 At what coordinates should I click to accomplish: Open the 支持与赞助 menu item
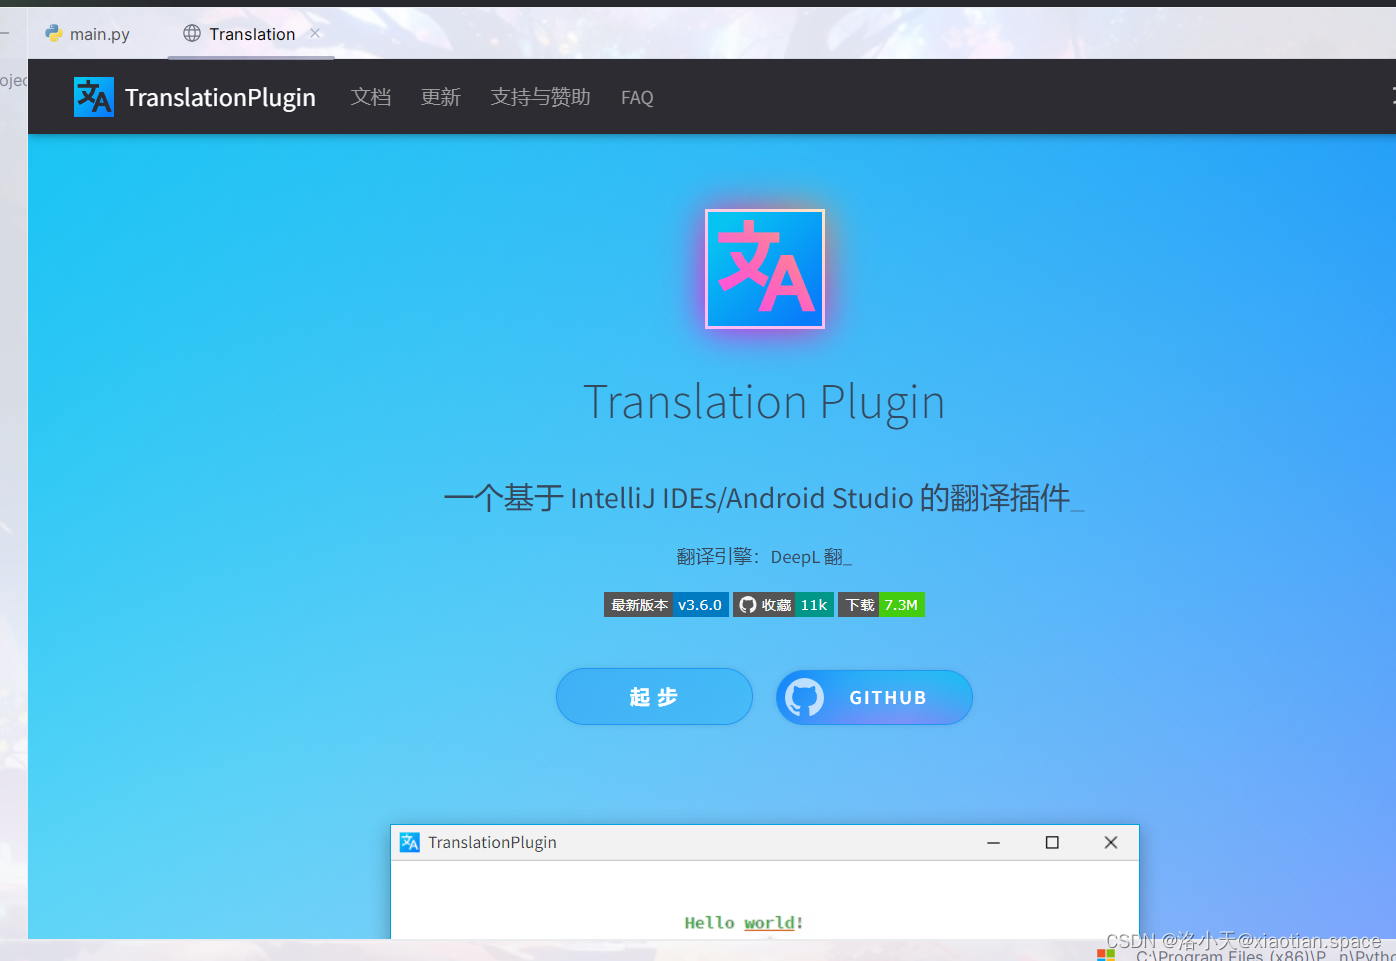pyautogui.click(x=541, y=97)
